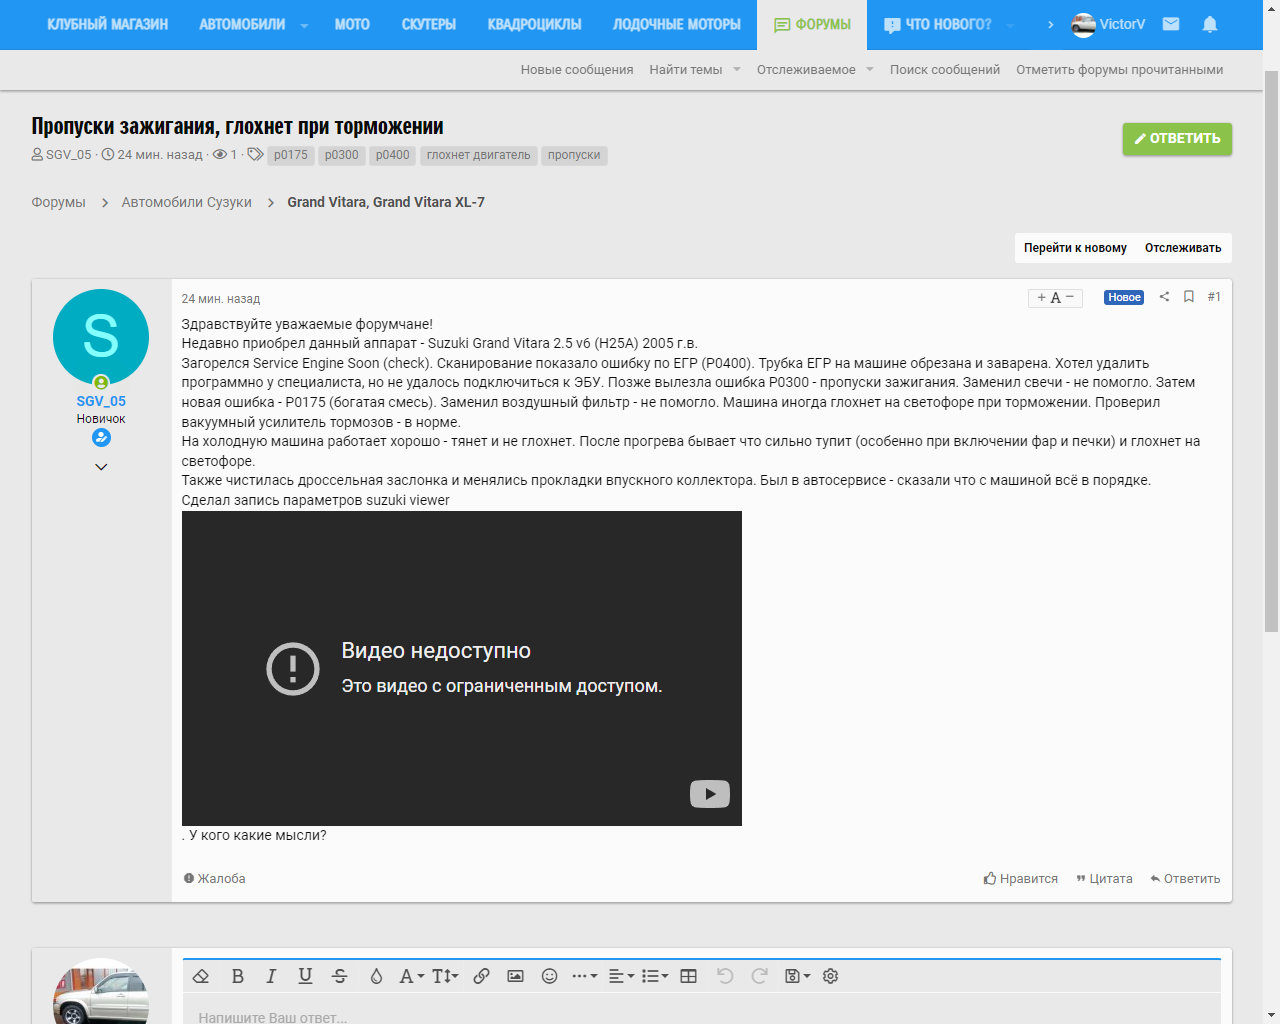Open the font family dropdown

pyautogui.click(x=411, y=976)
